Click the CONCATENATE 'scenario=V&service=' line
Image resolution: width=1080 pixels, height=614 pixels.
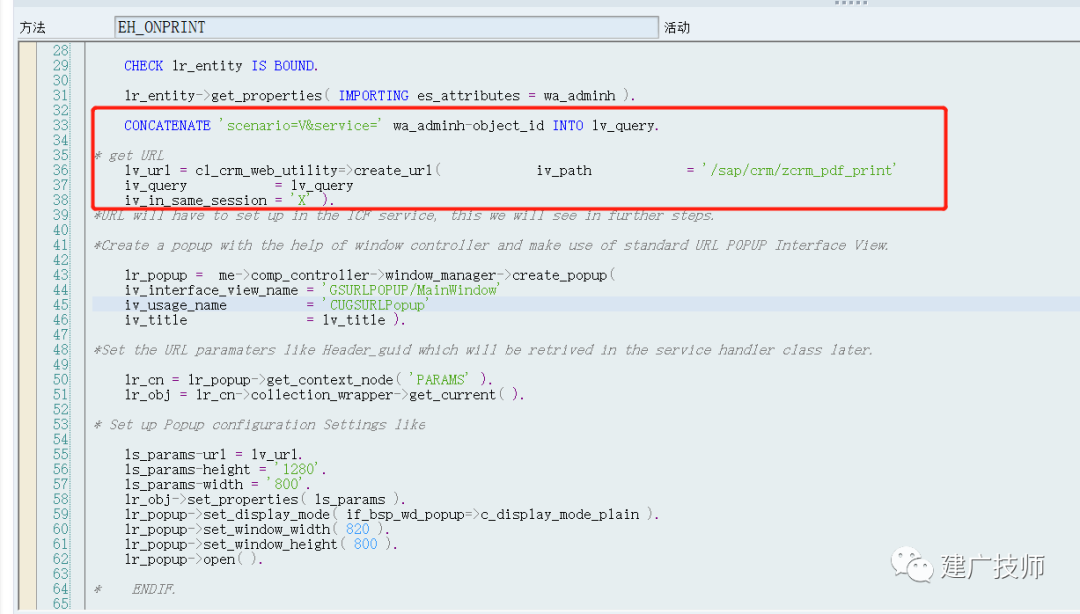[391, 125]
